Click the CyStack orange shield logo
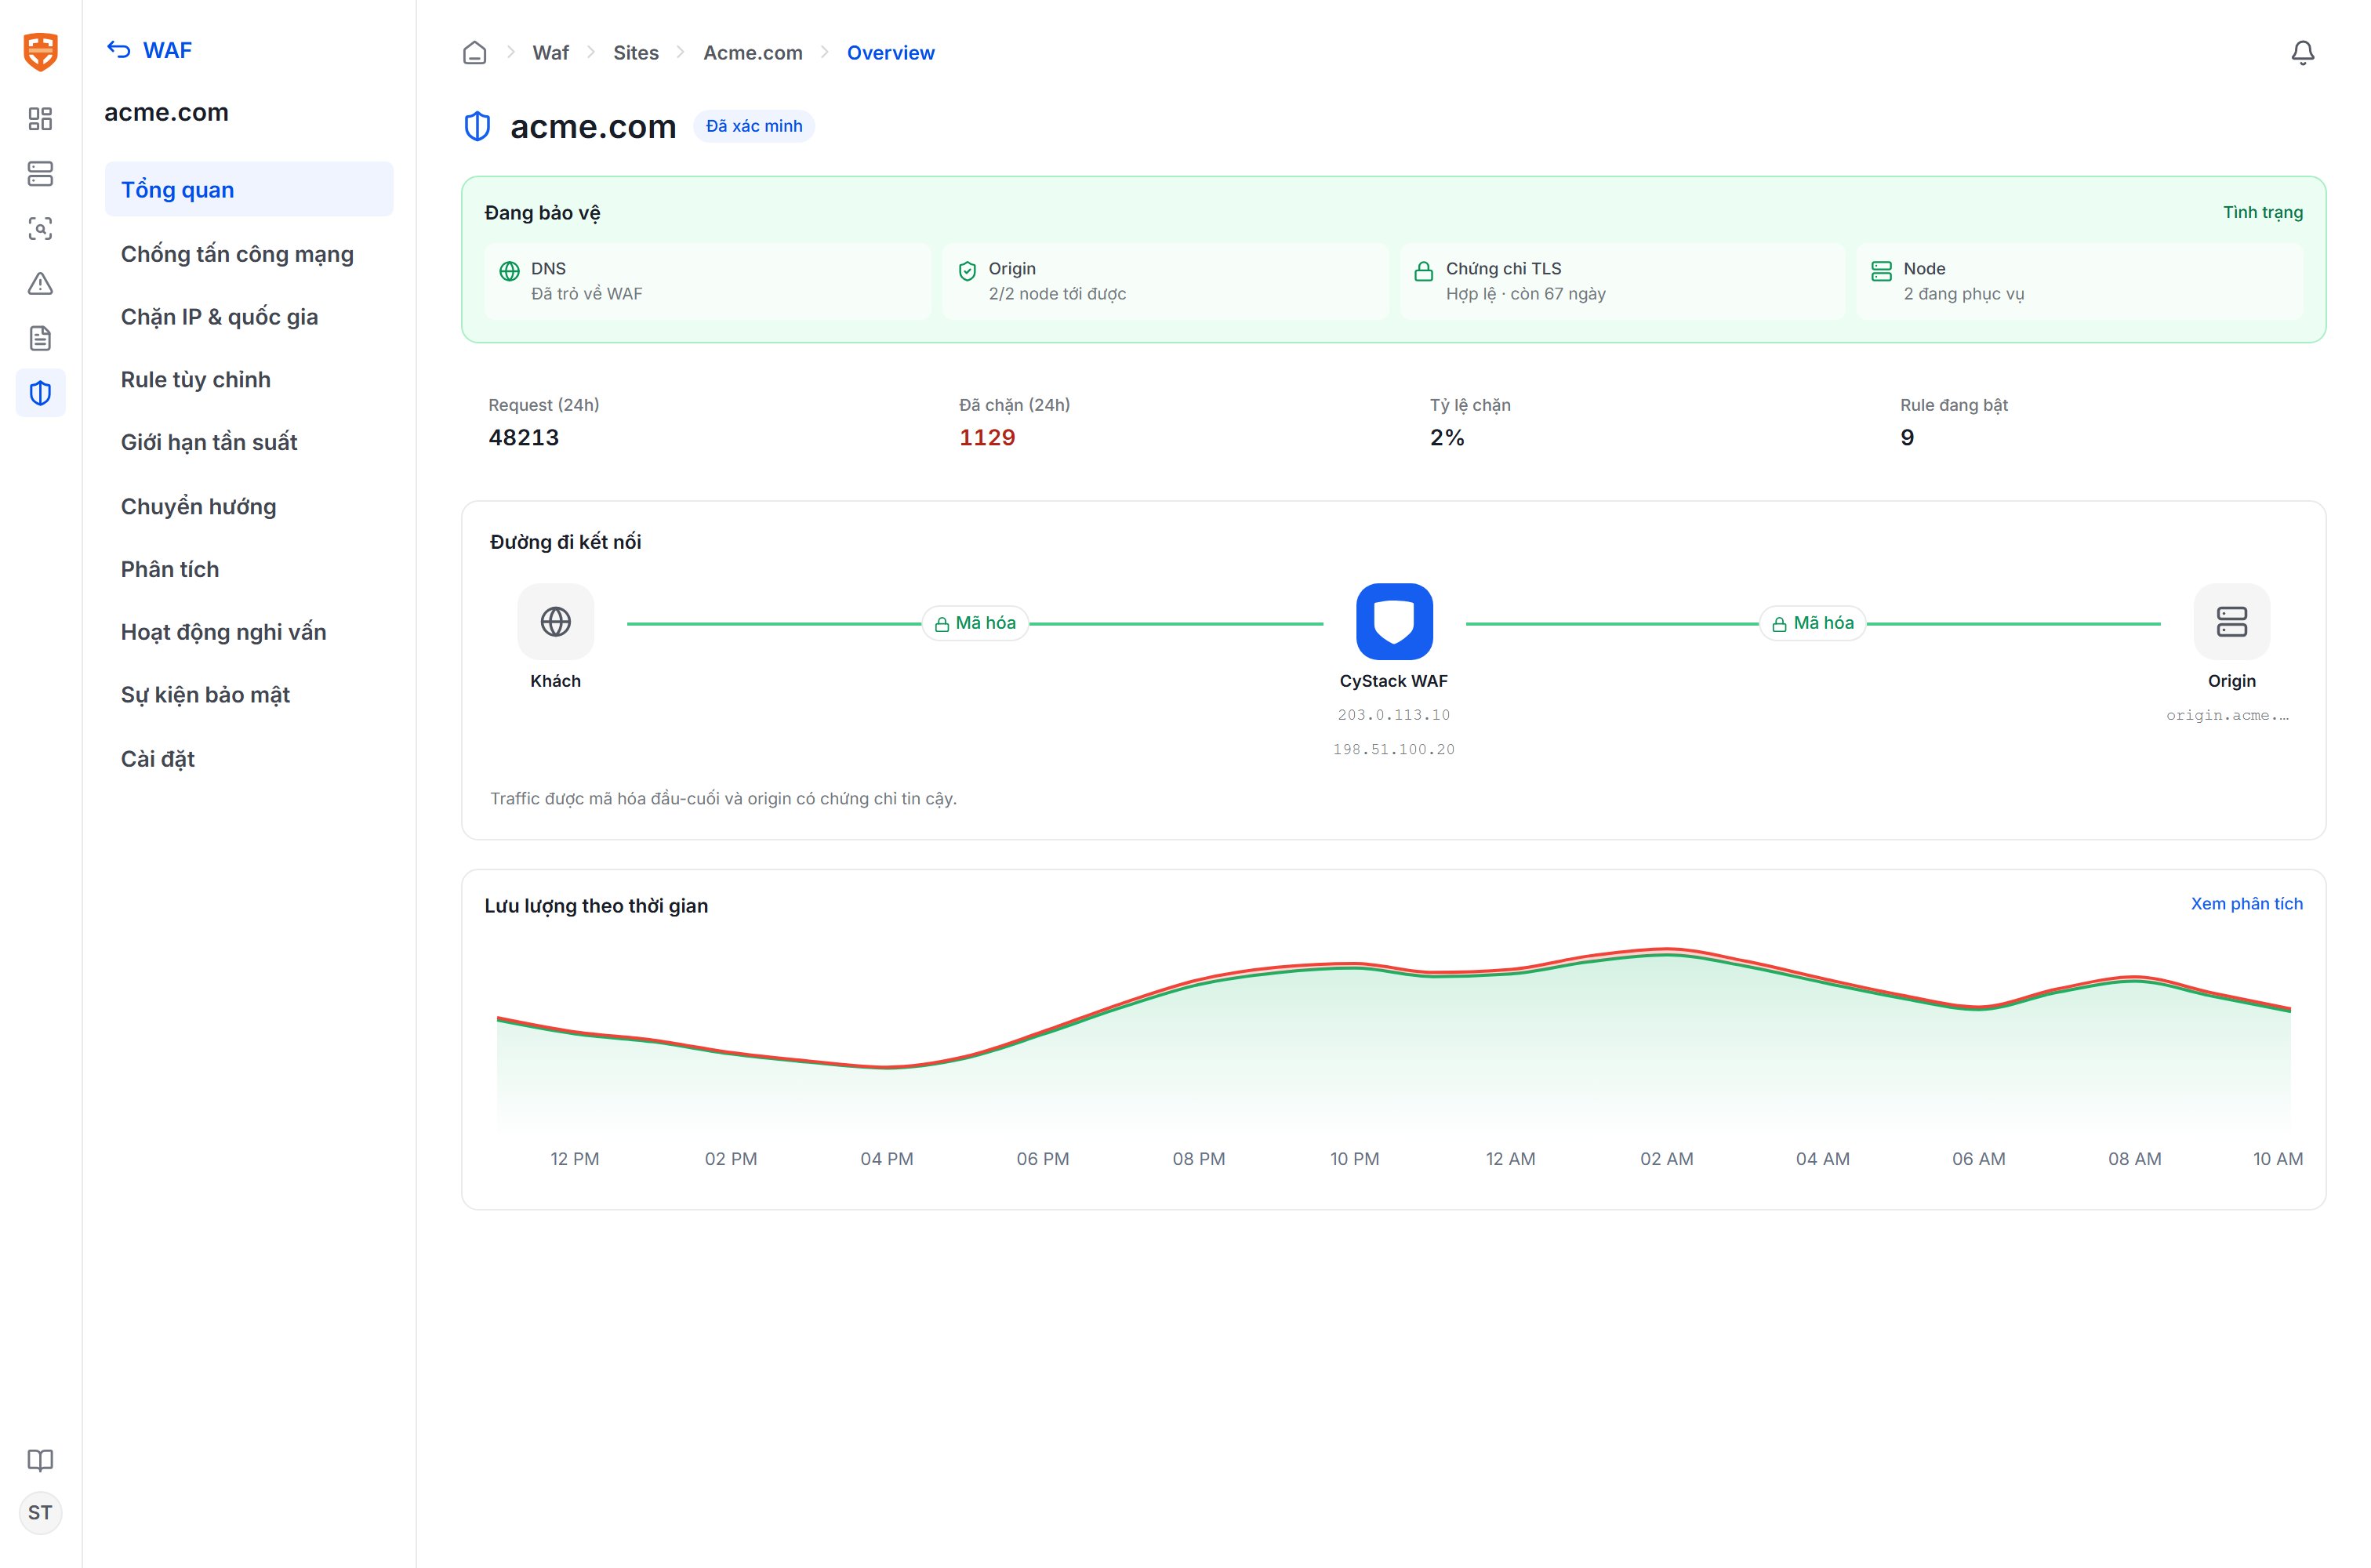2371x1568 pixels. point(40,51)
